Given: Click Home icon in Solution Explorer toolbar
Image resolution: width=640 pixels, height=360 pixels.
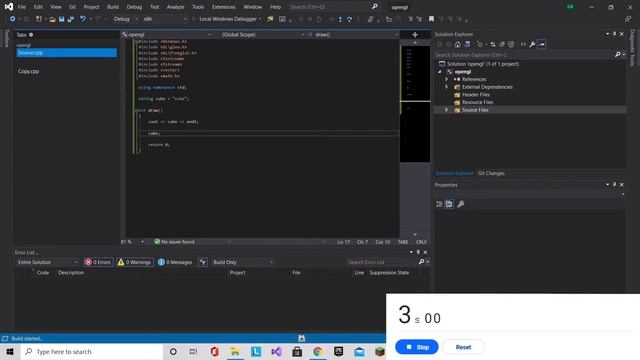Looking at the screenshot, I should 458,44.
